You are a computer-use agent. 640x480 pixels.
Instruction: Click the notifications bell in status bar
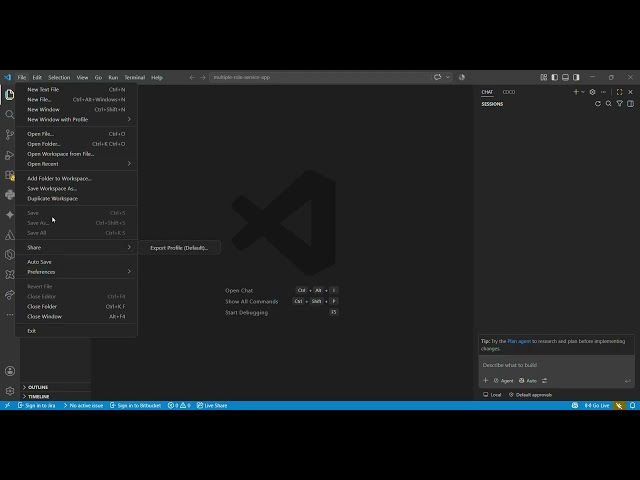point(632,405)
